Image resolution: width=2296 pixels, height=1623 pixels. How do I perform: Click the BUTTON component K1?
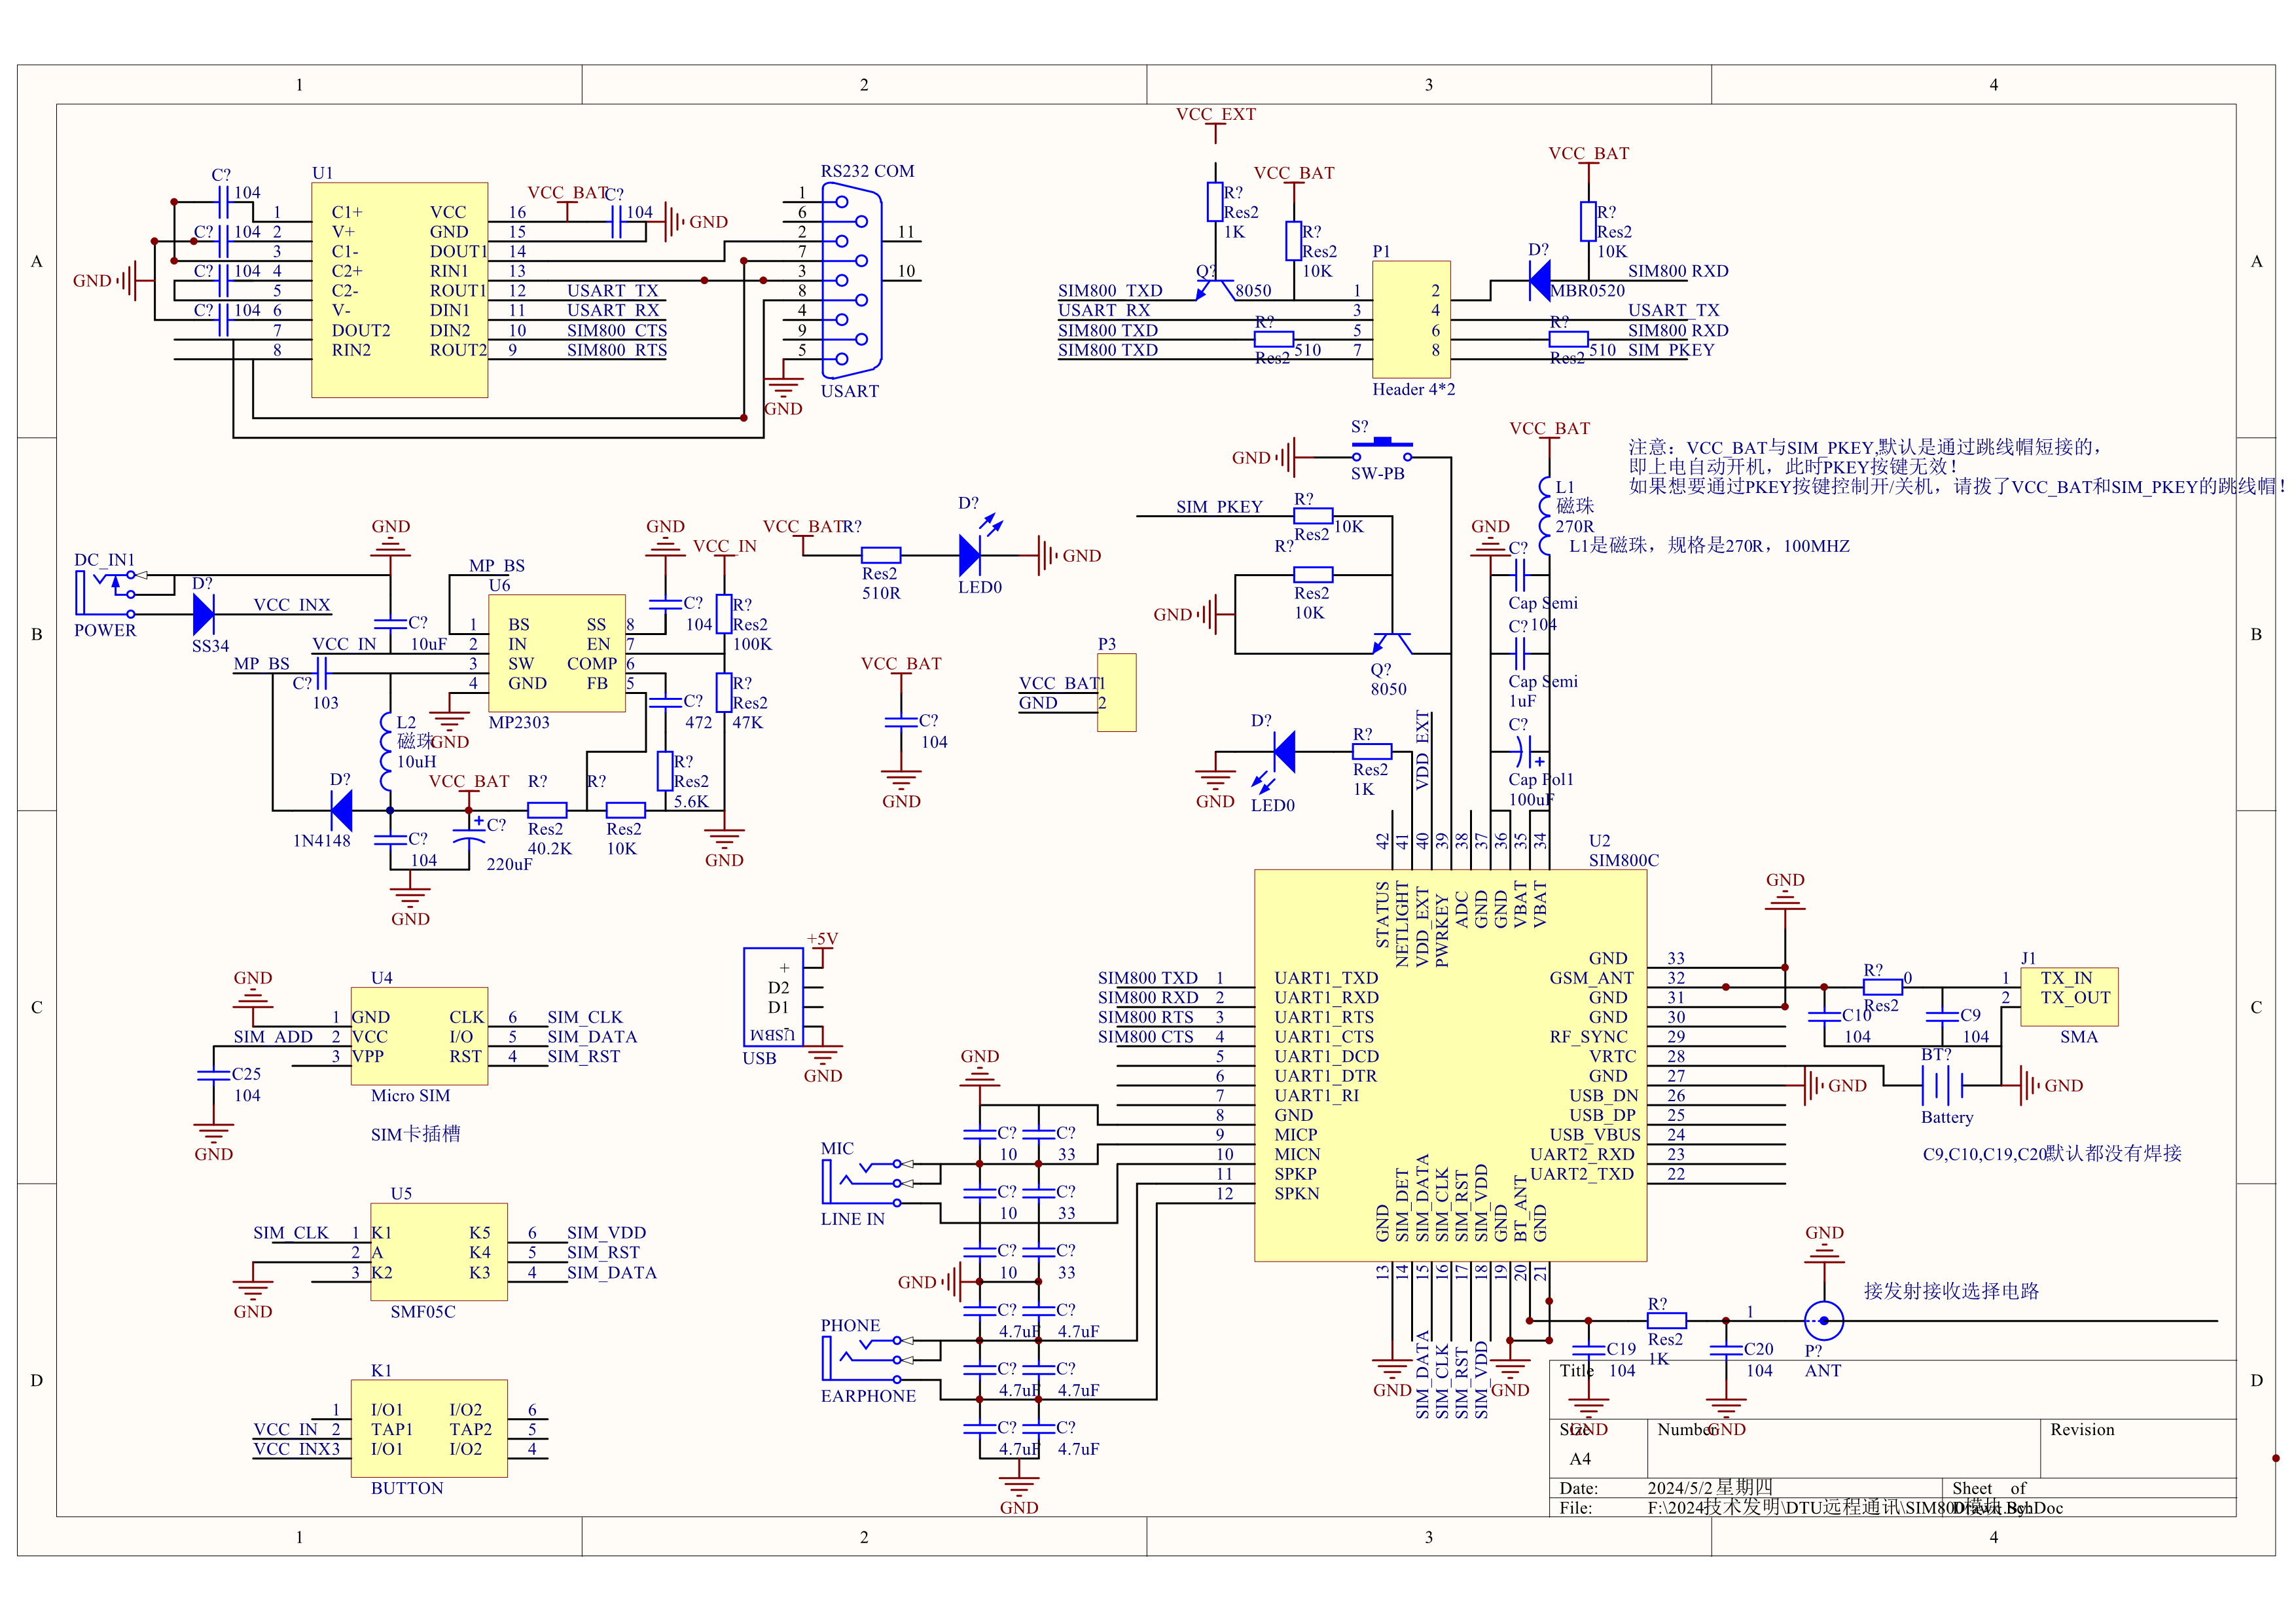(429, 1429)
